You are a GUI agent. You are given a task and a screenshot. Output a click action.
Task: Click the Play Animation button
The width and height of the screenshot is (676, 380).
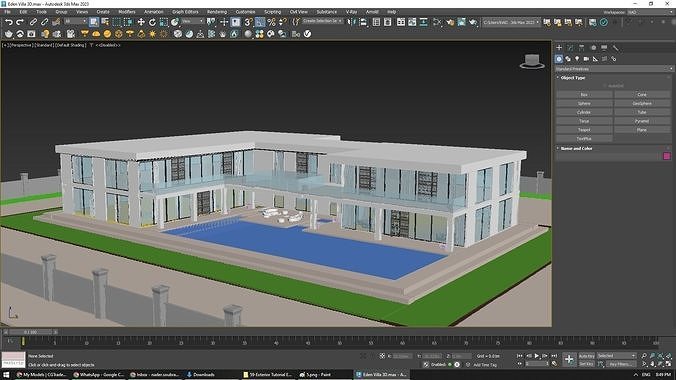pos(537,356)
